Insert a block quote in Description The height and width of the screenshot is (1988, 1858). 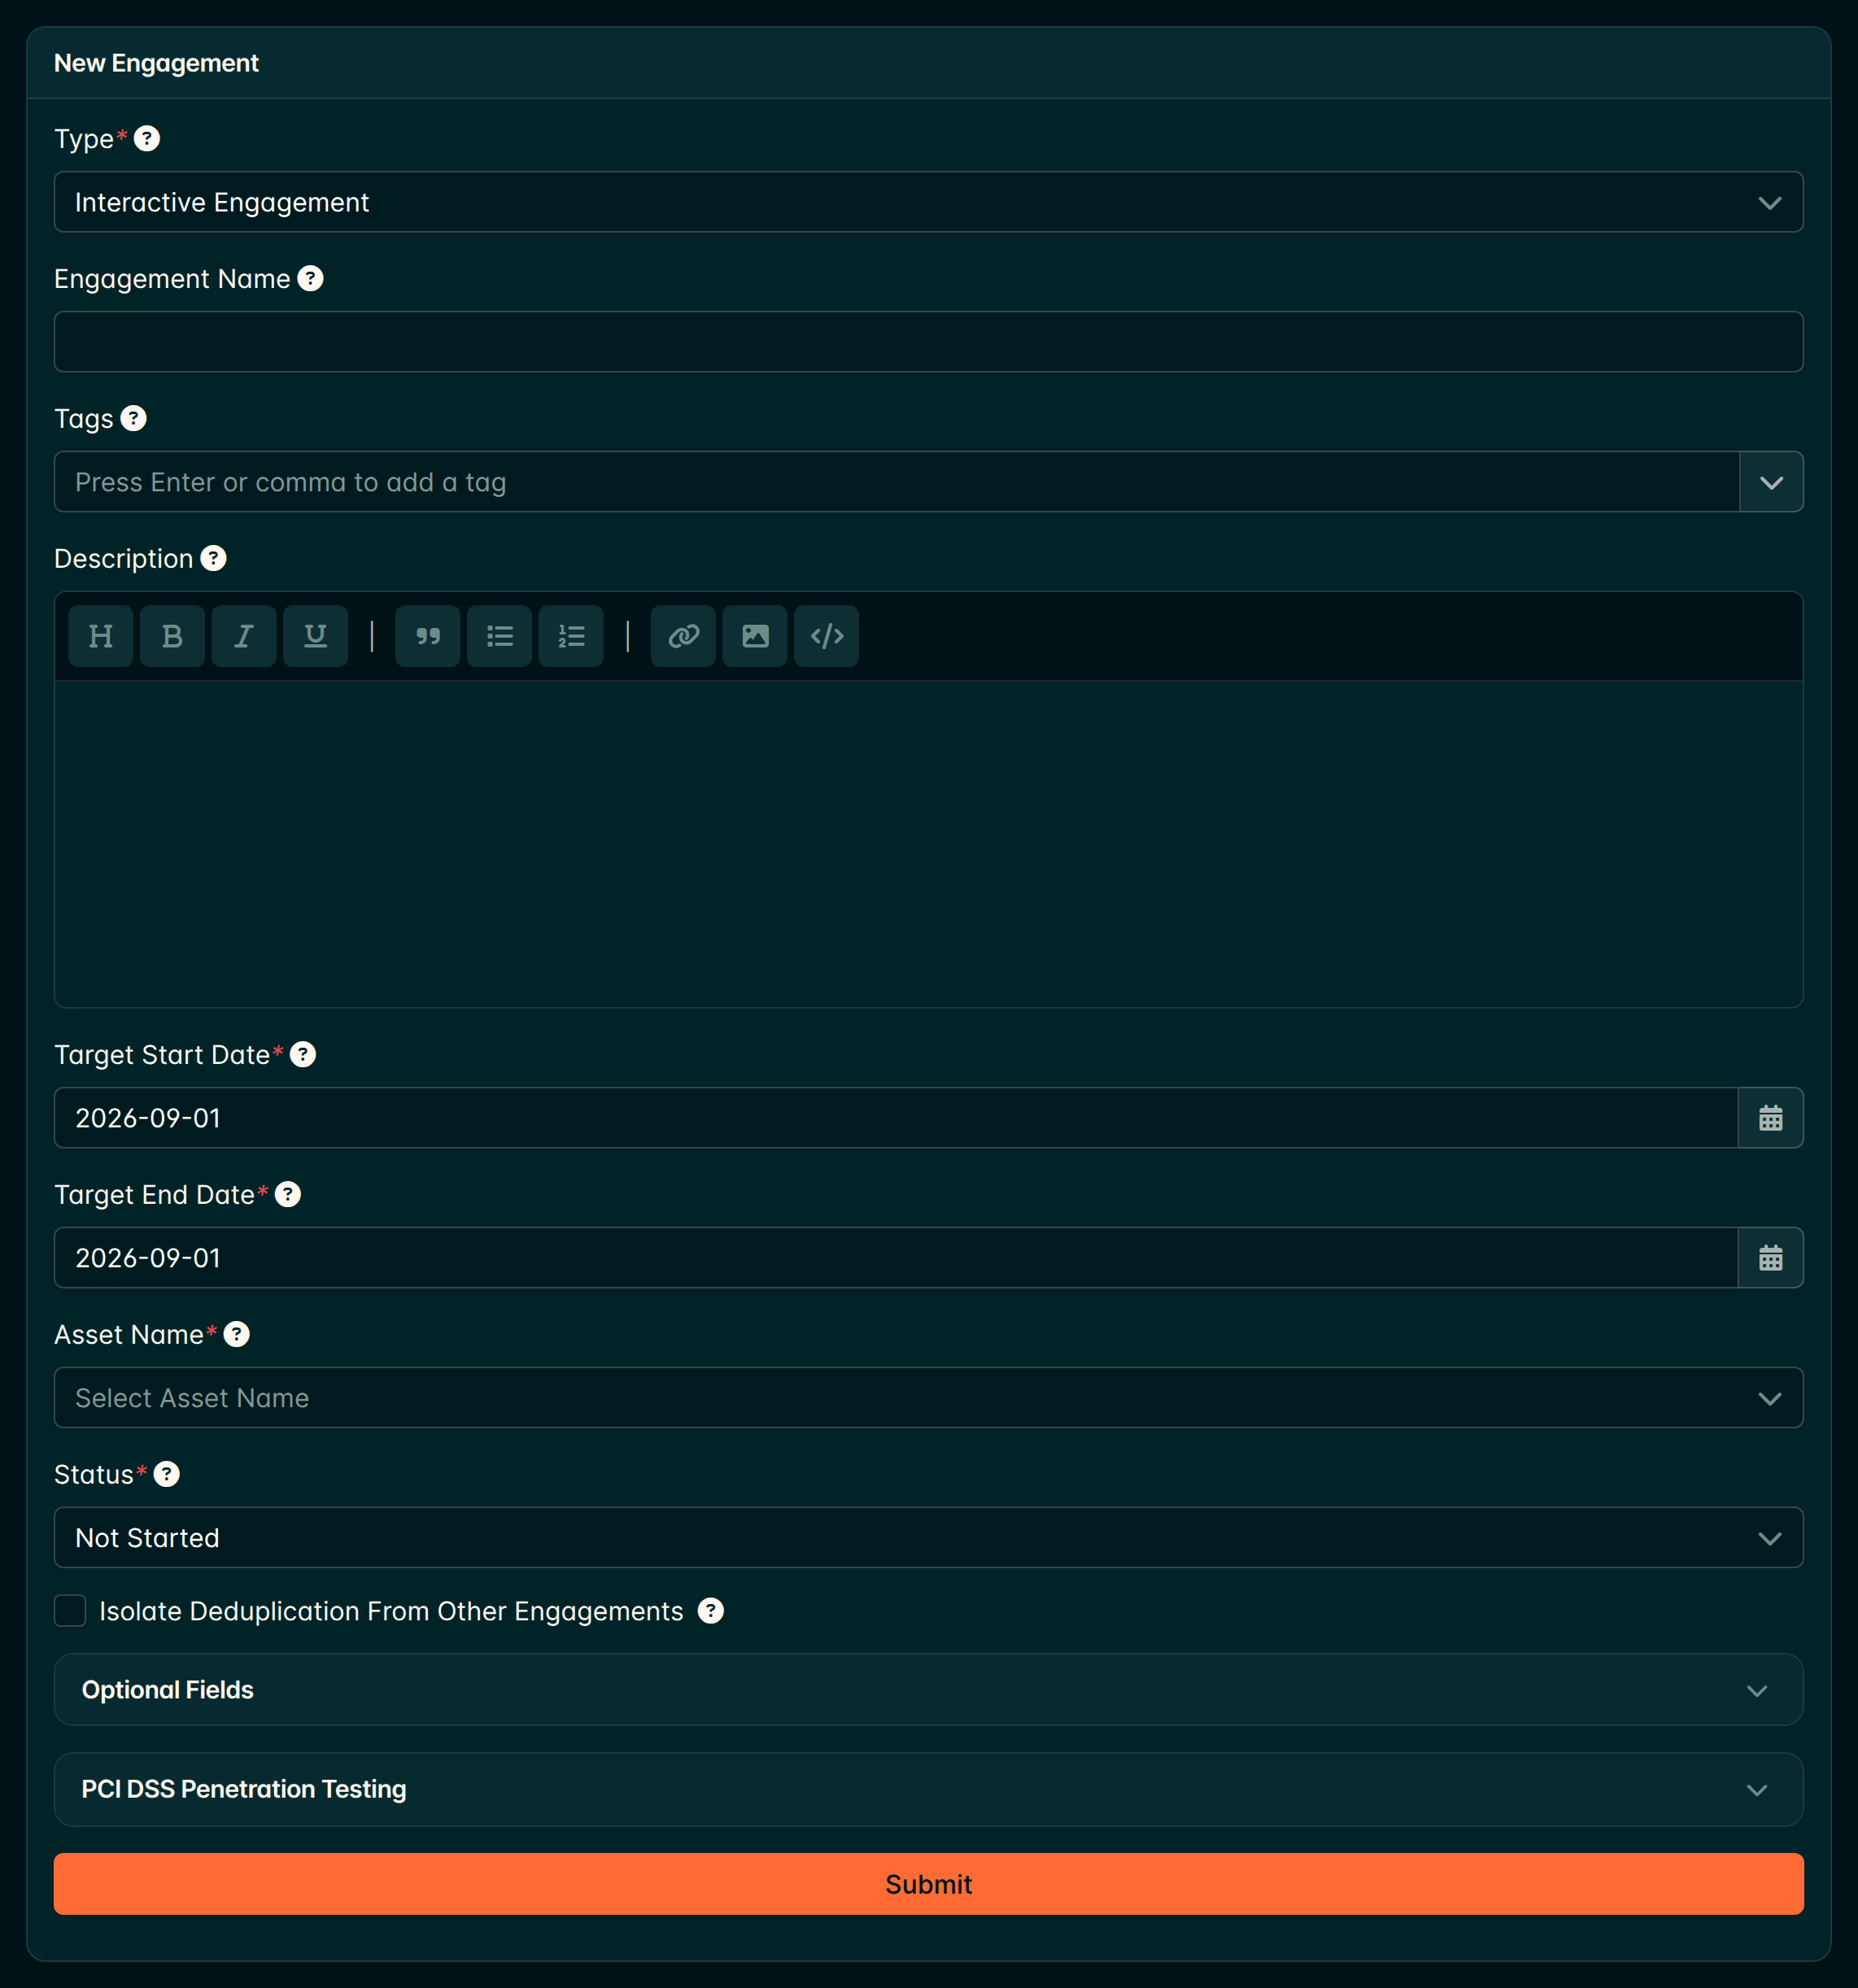coord(428,636)
